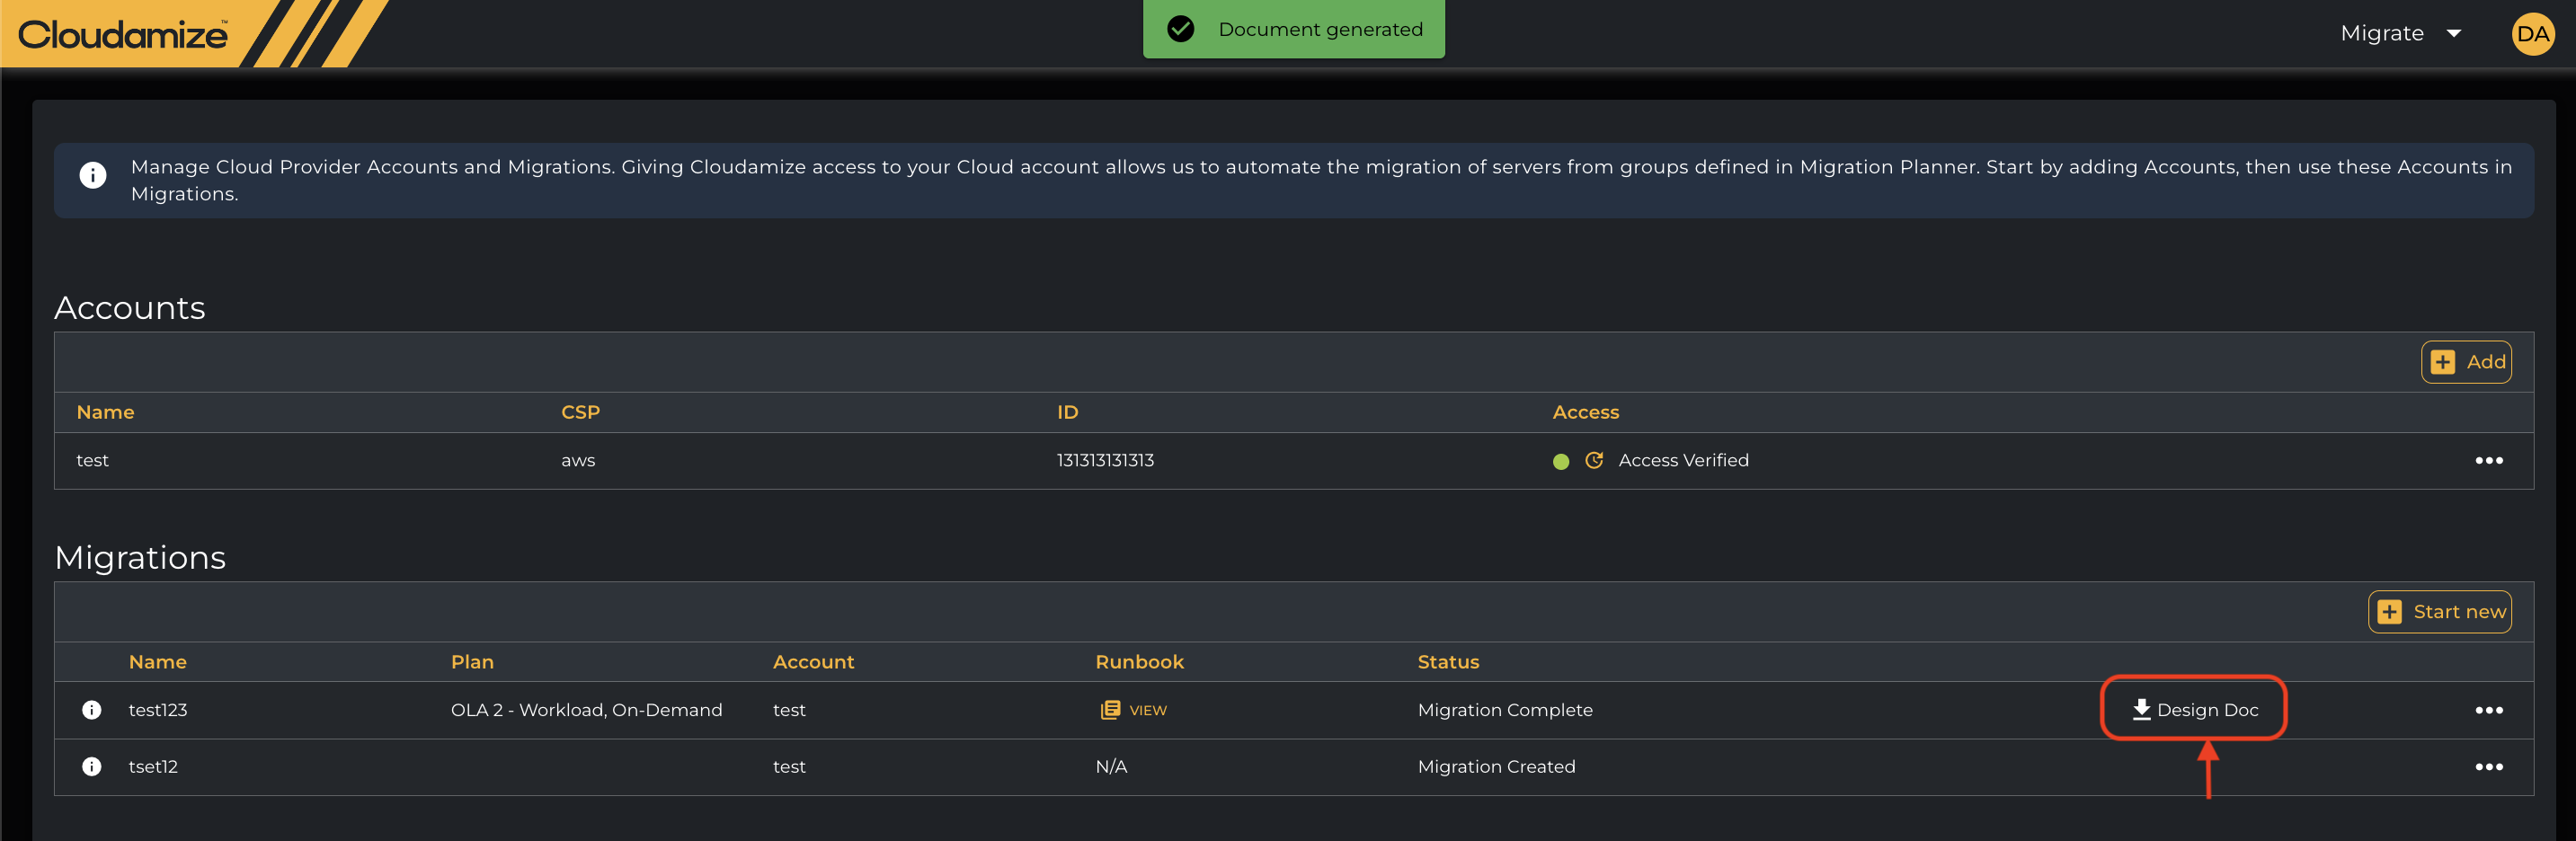Click the info icon beside test123 migration

(x=92, y=710)
